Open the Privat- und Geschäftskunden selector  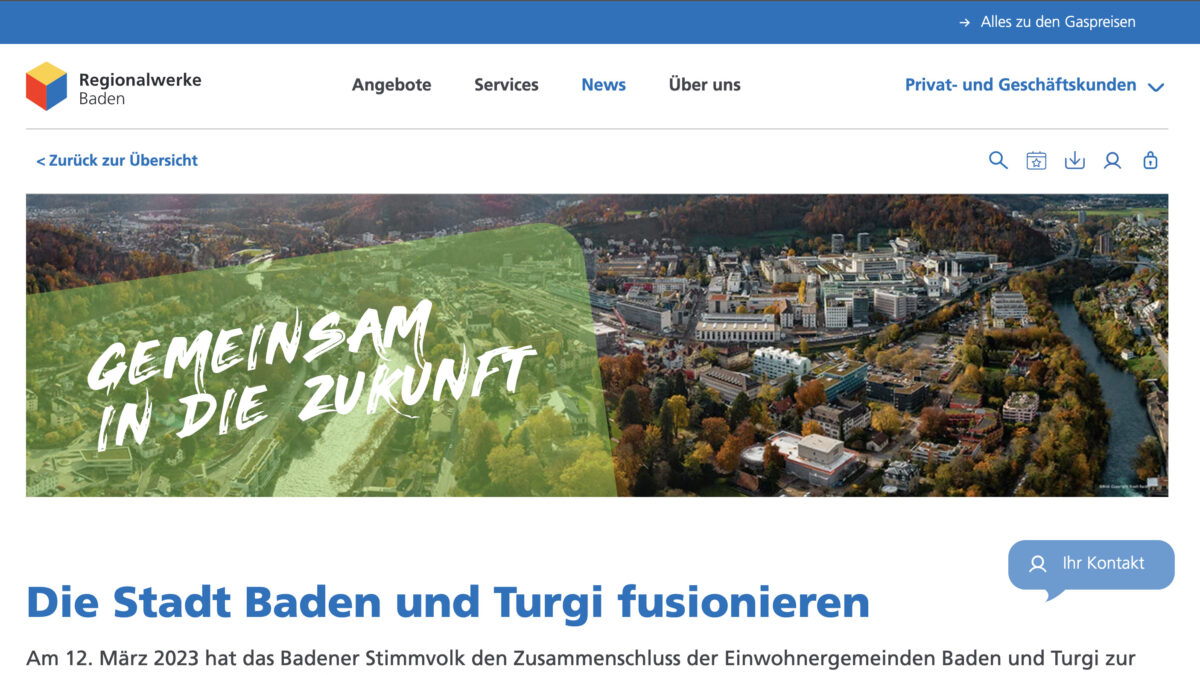coord(1020,85)
